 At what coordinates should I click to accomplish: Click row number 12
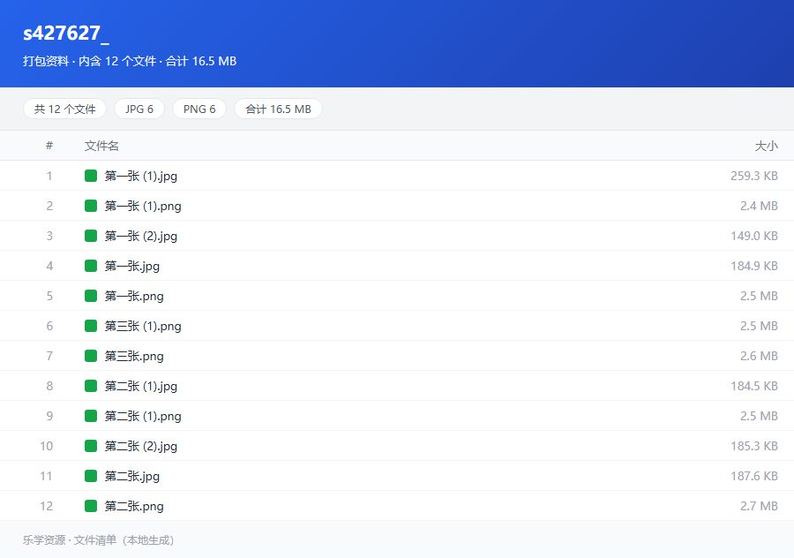pos(46,506)
